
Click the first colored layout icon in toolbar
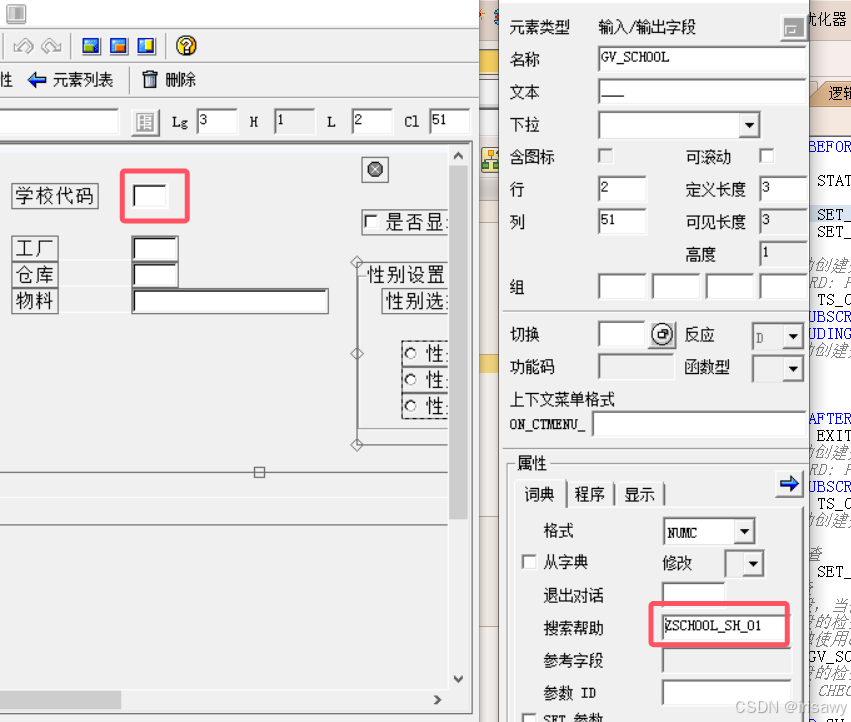coord(90,45)
